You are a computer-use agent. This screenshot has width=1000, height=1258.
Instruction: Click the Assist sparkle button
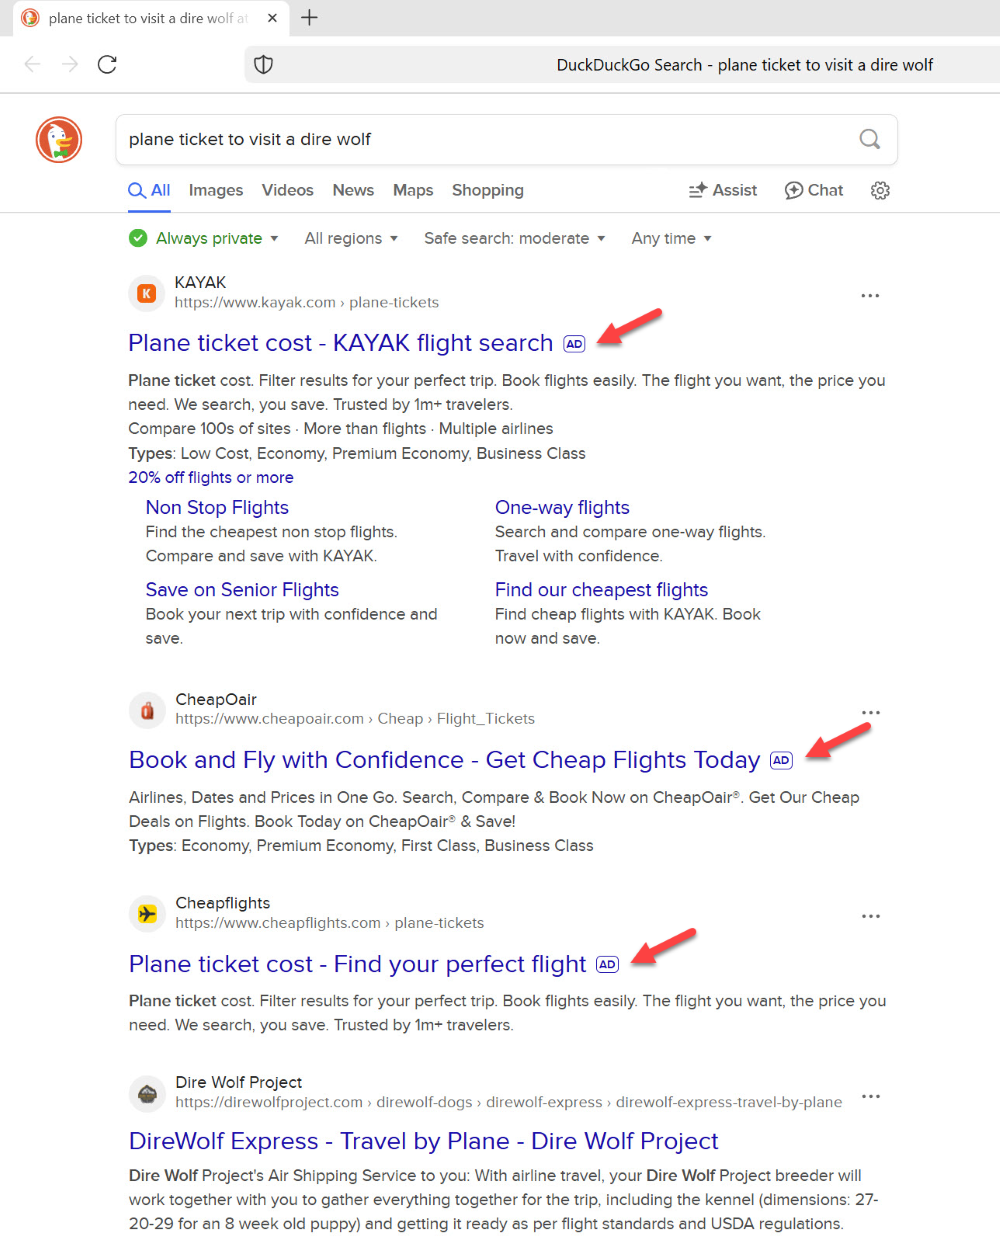coord(722,190)
